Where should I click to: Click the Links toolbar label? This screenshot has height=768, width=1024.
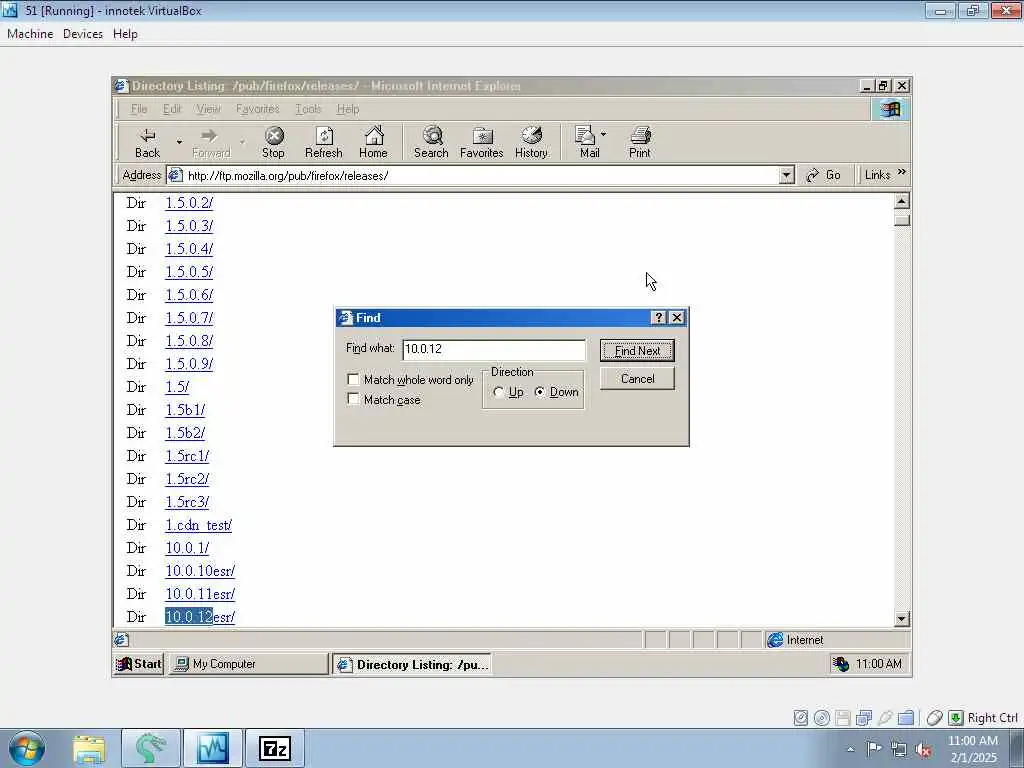(x=877, y=175)
